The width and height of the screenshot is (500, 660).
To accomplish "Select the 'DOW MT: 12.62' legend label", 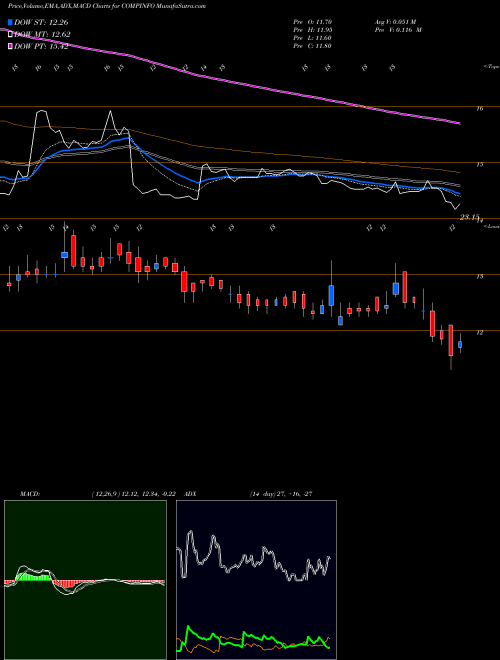I will pos(42,34).
